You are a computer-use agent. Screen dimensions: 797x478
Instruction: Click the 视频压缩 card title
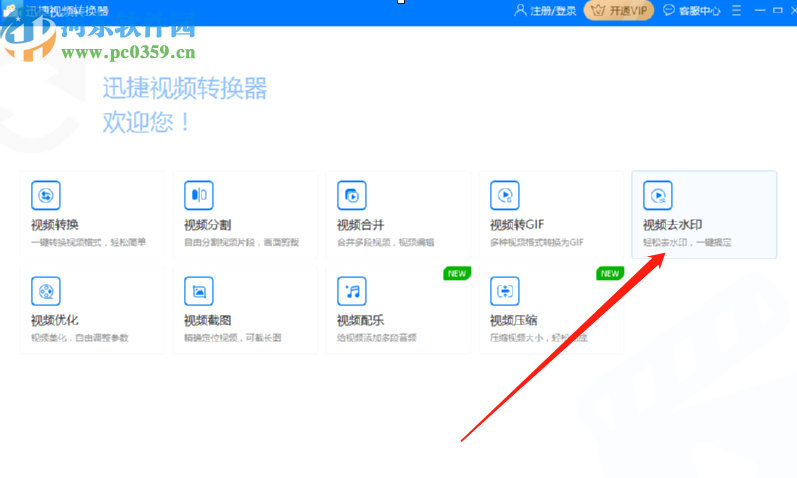(x=514, y=320)
